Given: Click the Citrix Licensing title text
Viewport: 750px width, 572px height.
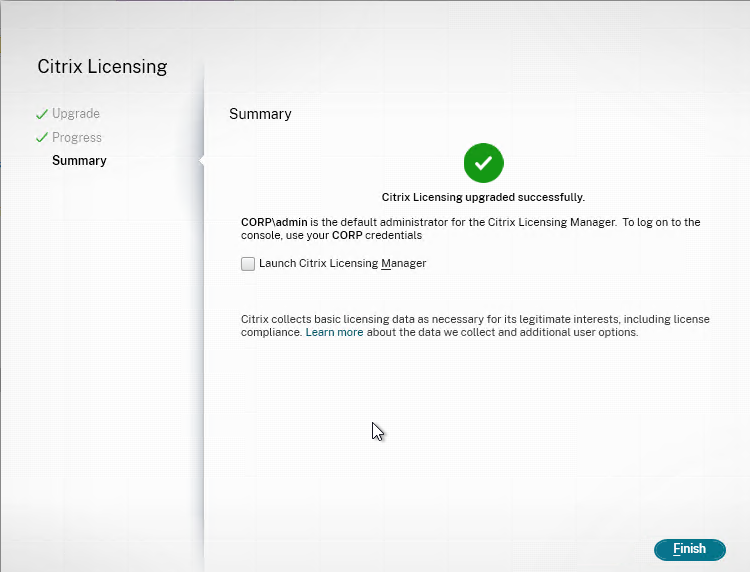Looking at the screenshot, I should tap(102, 66).
